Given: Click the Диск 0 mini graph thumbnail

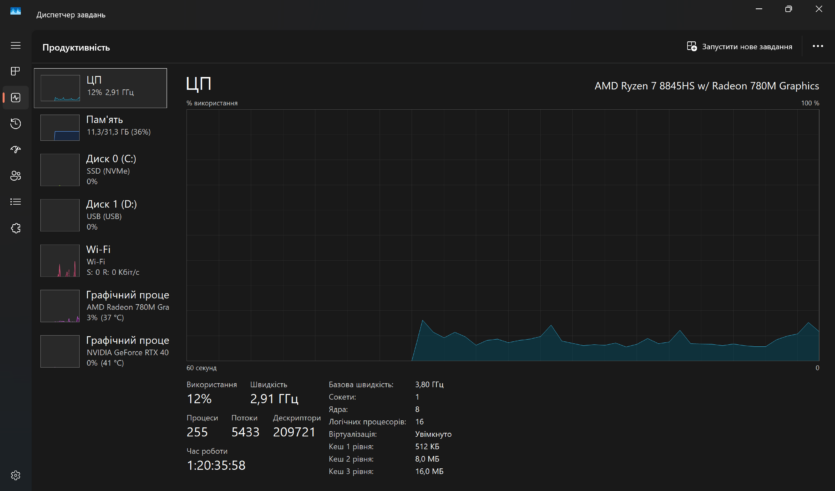Looking at the screenshot, I should tap(60, 170).
